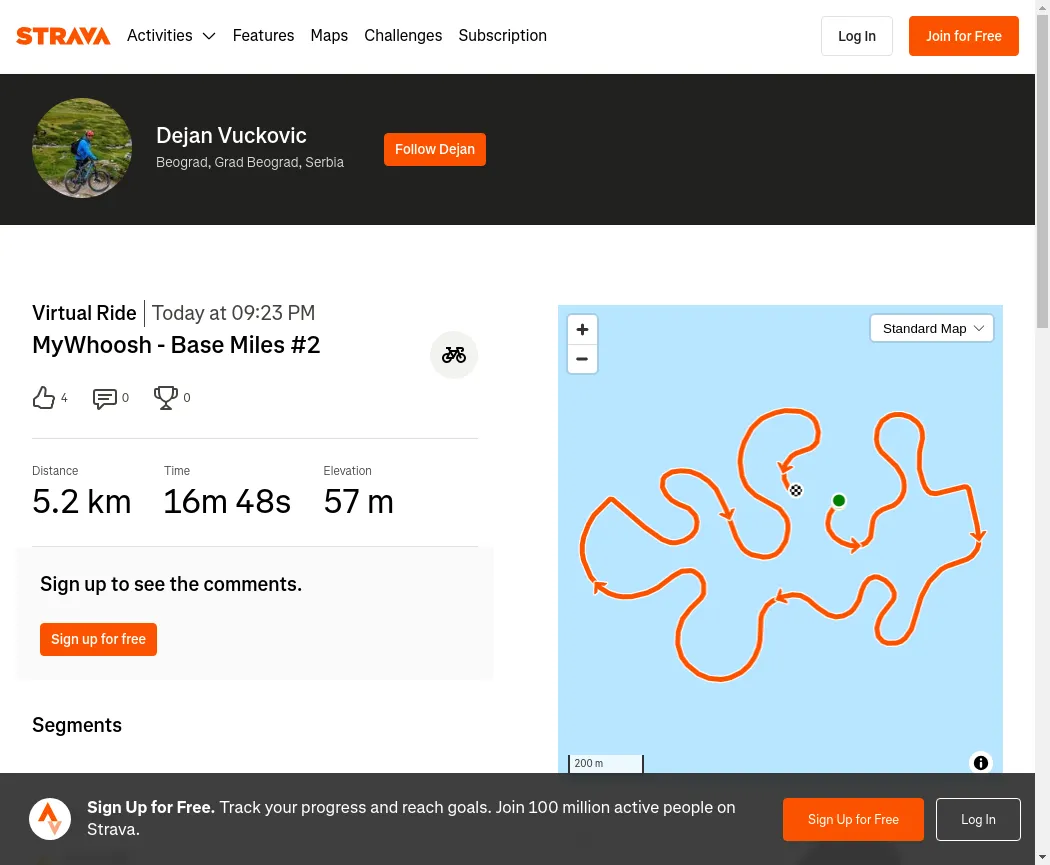Viewport: 1050px width, 865px height.
Task: Open Dejan Vuckovic's profile photo
Action: pos(82,148)
